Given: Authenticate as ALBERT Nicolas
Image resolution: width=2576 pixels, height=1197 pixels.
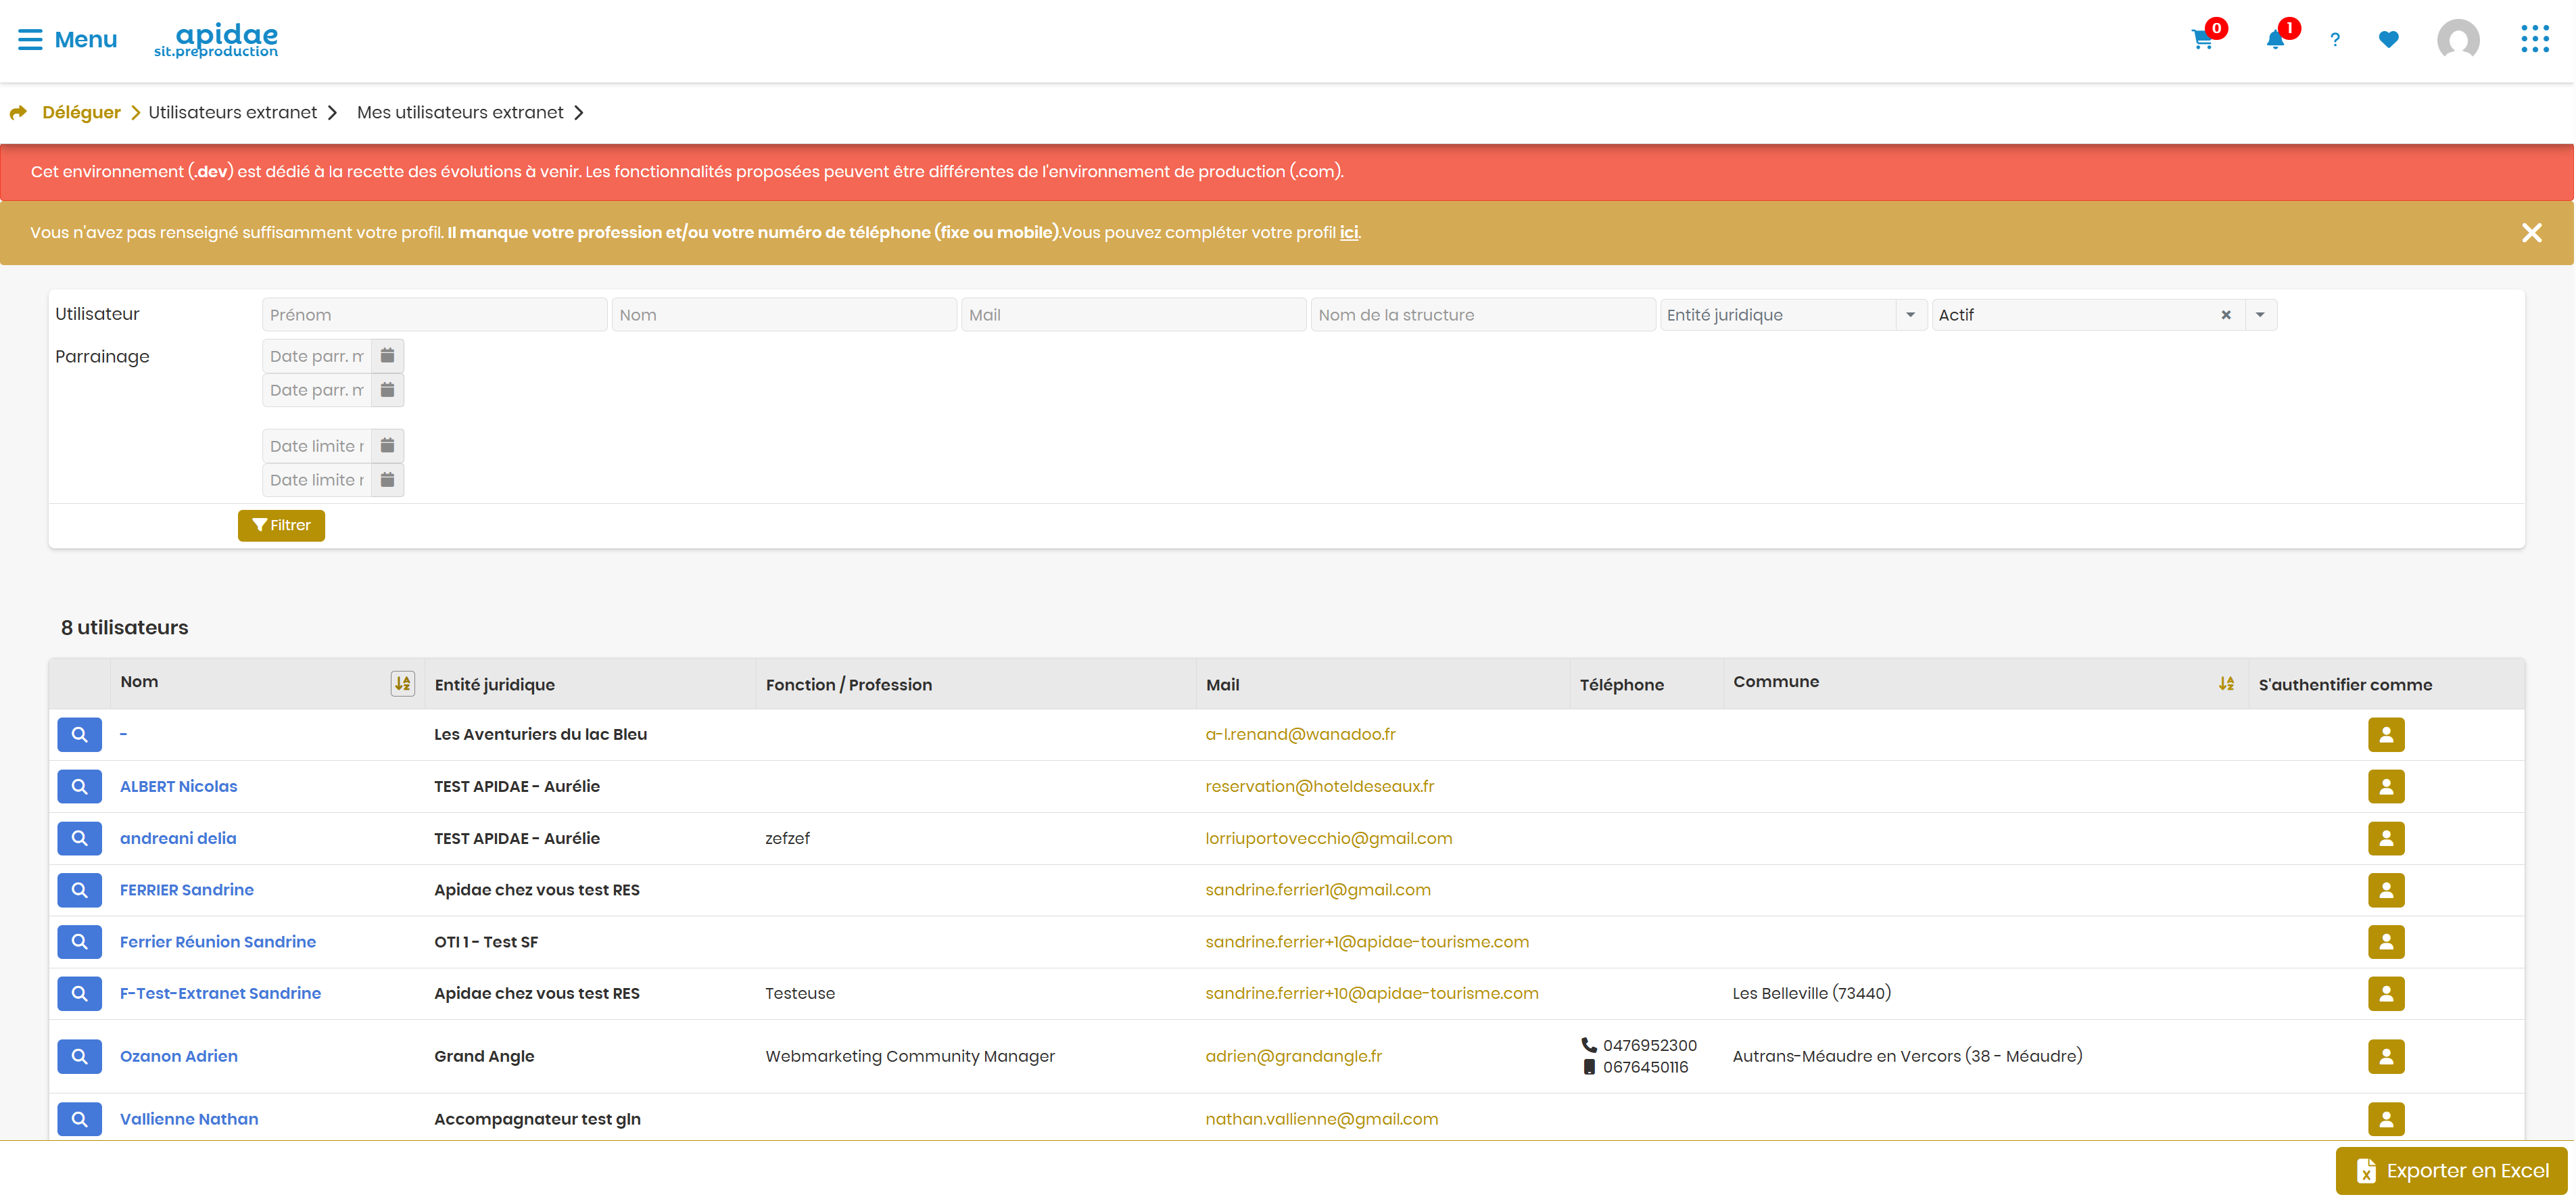Looking at the screenshot, I should pyautogui.click(x=2386, y=787).
